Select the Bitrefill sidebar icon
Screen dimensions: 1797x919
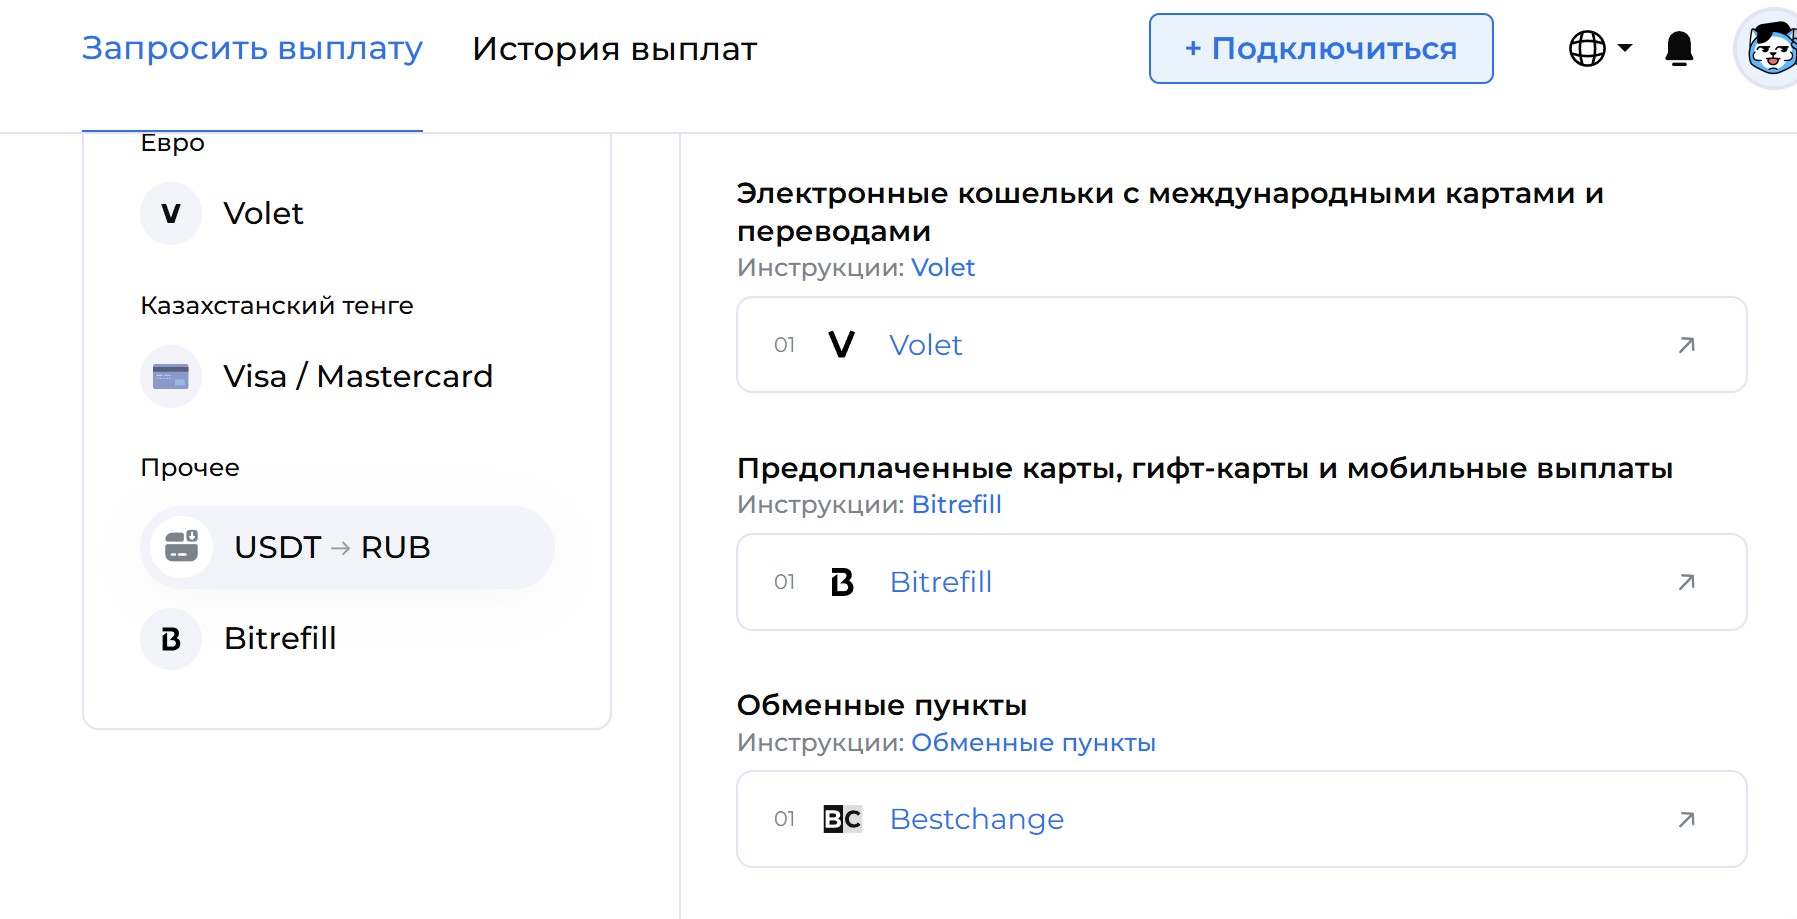[x=171, y=638]
